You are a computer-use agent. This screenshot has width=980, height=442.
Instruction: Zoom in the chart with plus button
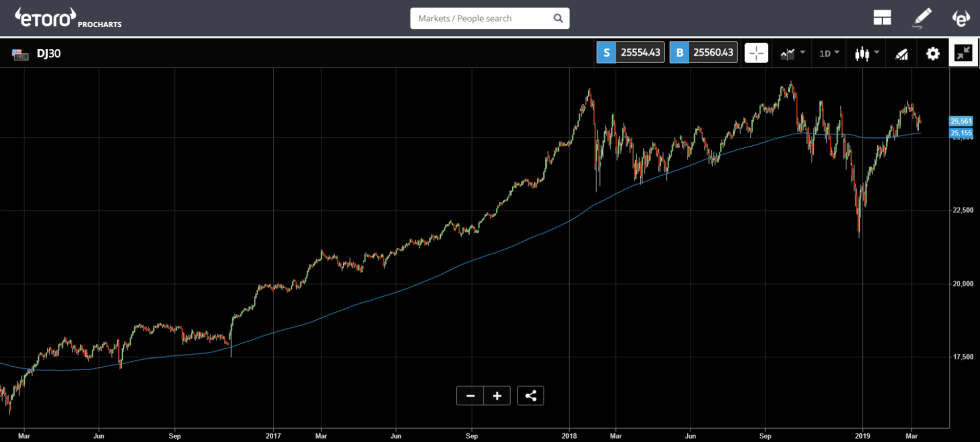pyautogui.click(x=497, y=395)
